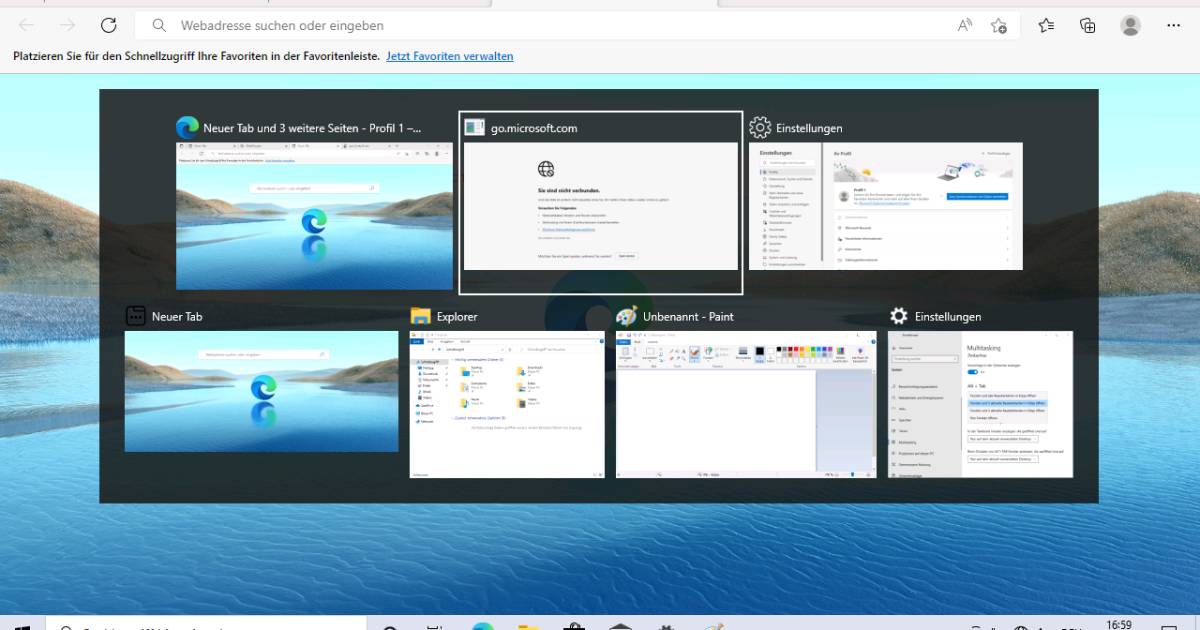
Task: Click the forward navigation arrow
Action: click(x=65, y=25)
